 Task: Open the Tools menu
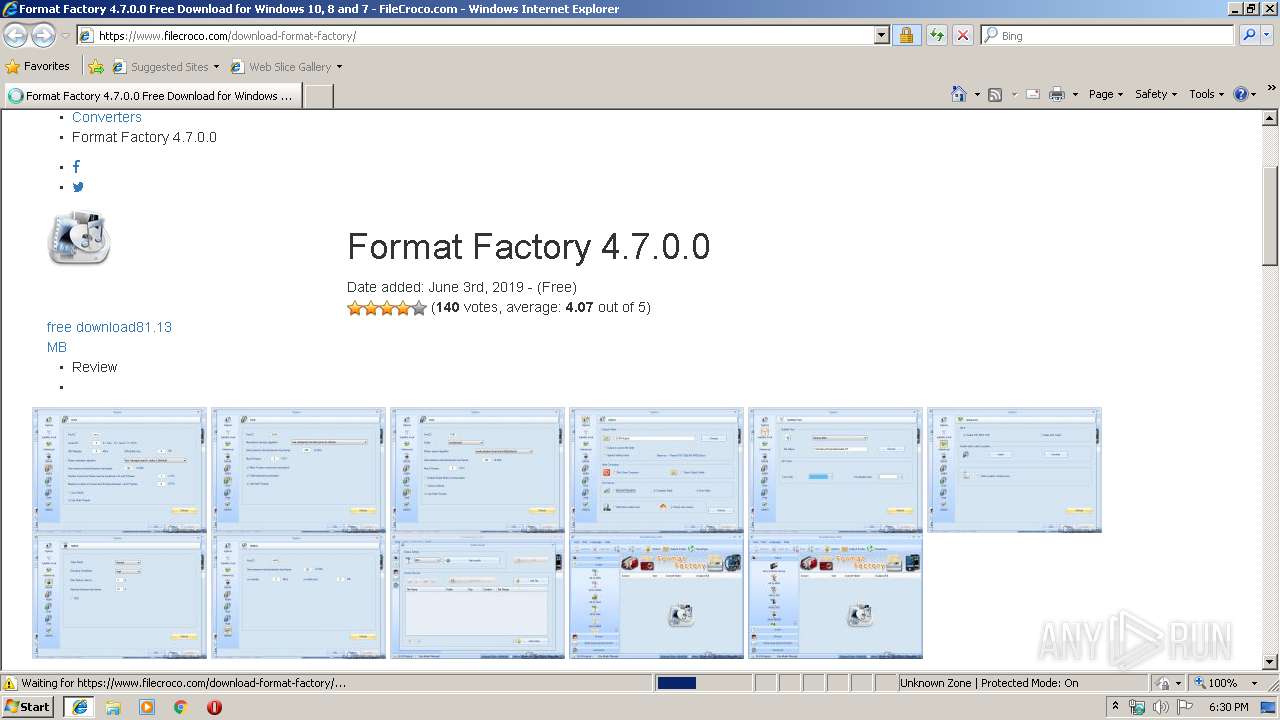(x=1207, y=94)
